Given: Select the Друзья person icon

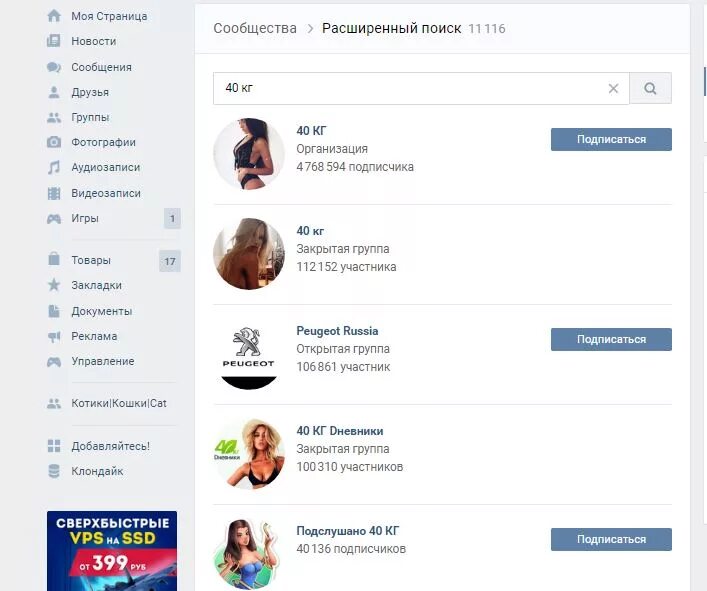Looking at the screenshot, I should click(x=54, y=92).
